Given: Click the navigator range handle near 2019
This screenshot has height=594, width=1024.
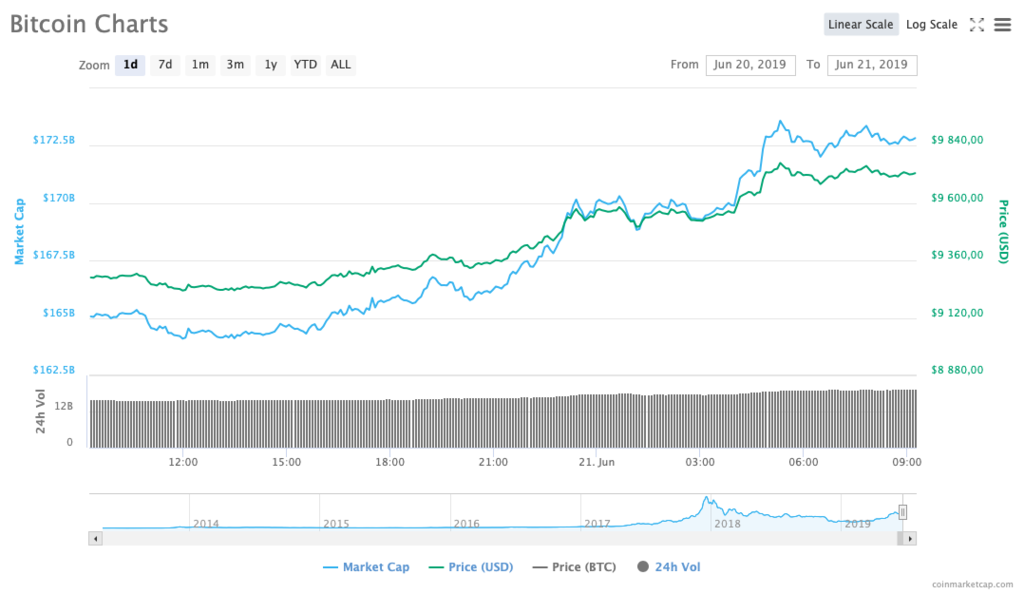Looking at the screenshot, I should [903, 512].
